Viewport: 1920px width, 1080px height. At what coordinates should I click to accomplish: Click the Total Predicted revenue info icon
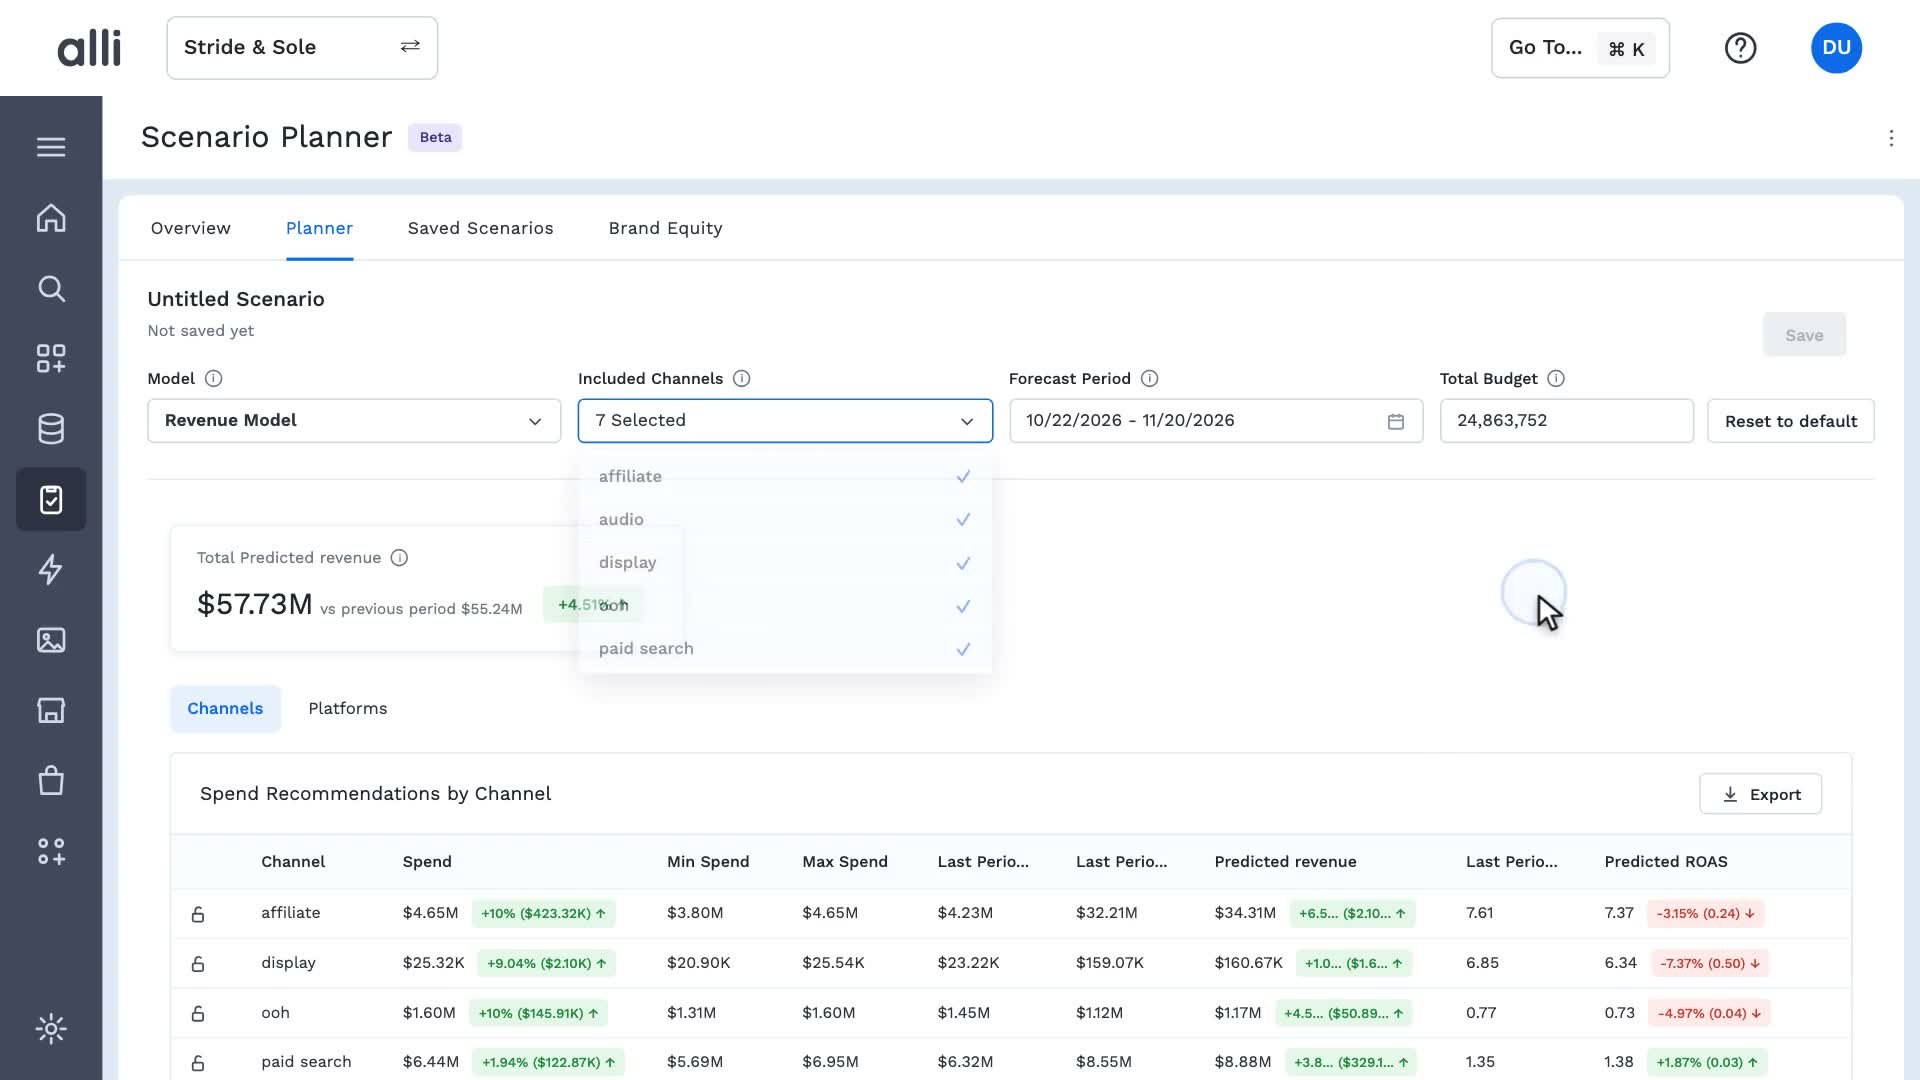point(399,558)
